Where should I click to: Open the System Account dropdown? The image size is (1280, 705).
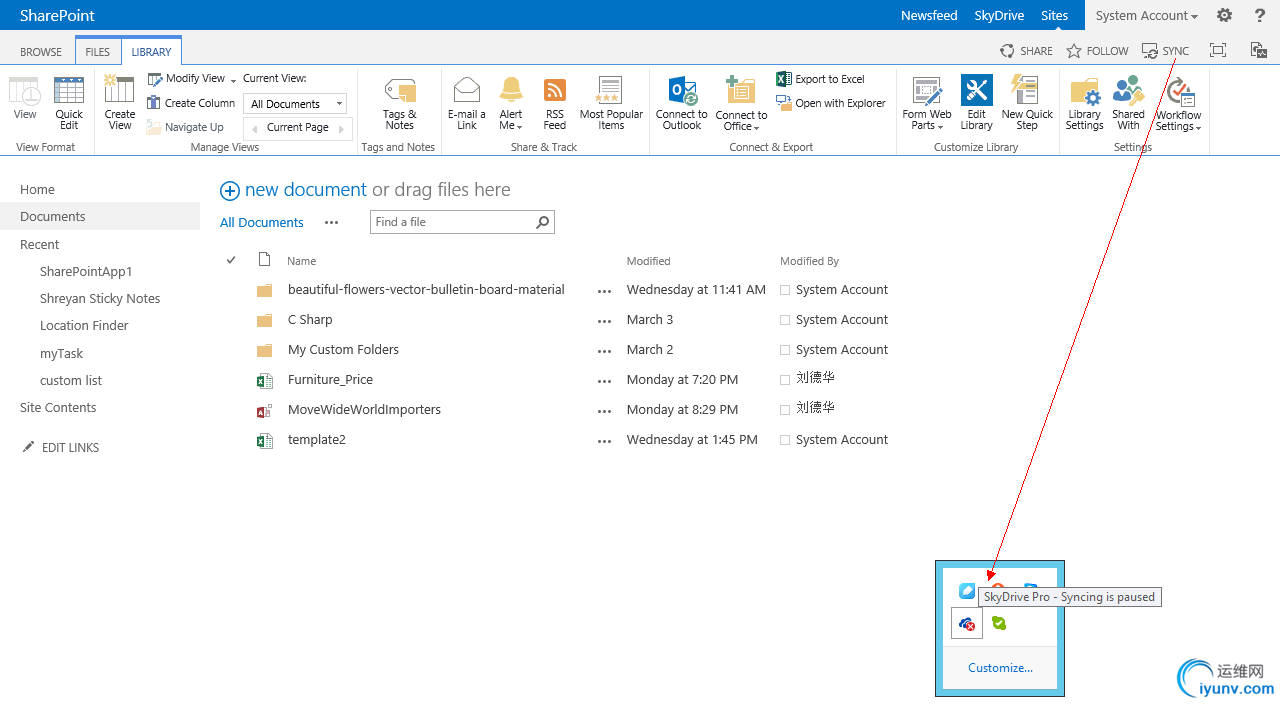coord(1146,15)
